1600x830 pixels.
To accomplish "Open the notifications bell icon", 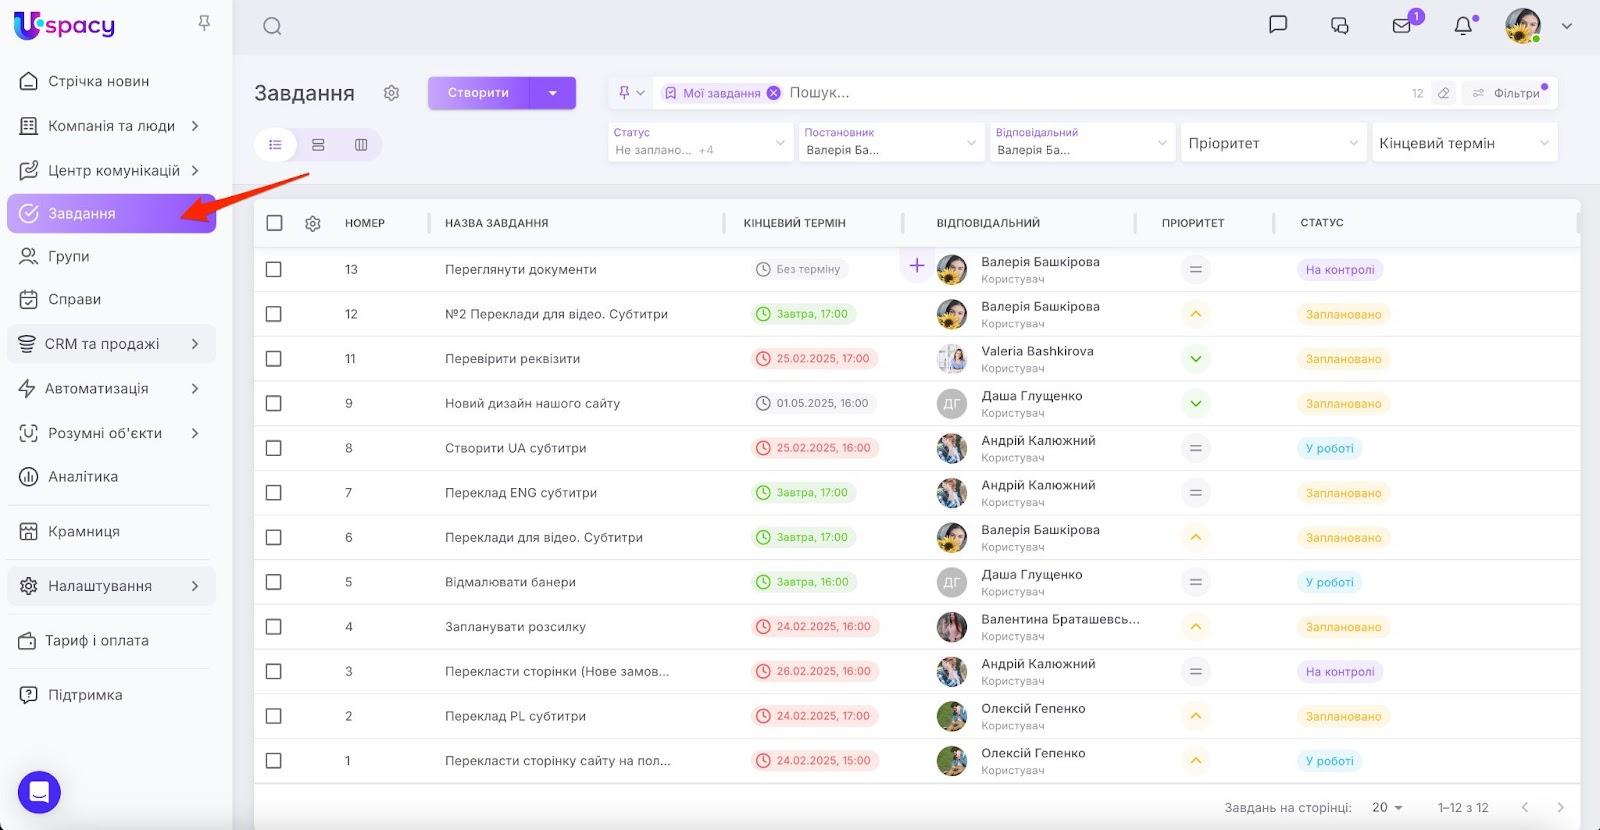I will pos(1463,26).
